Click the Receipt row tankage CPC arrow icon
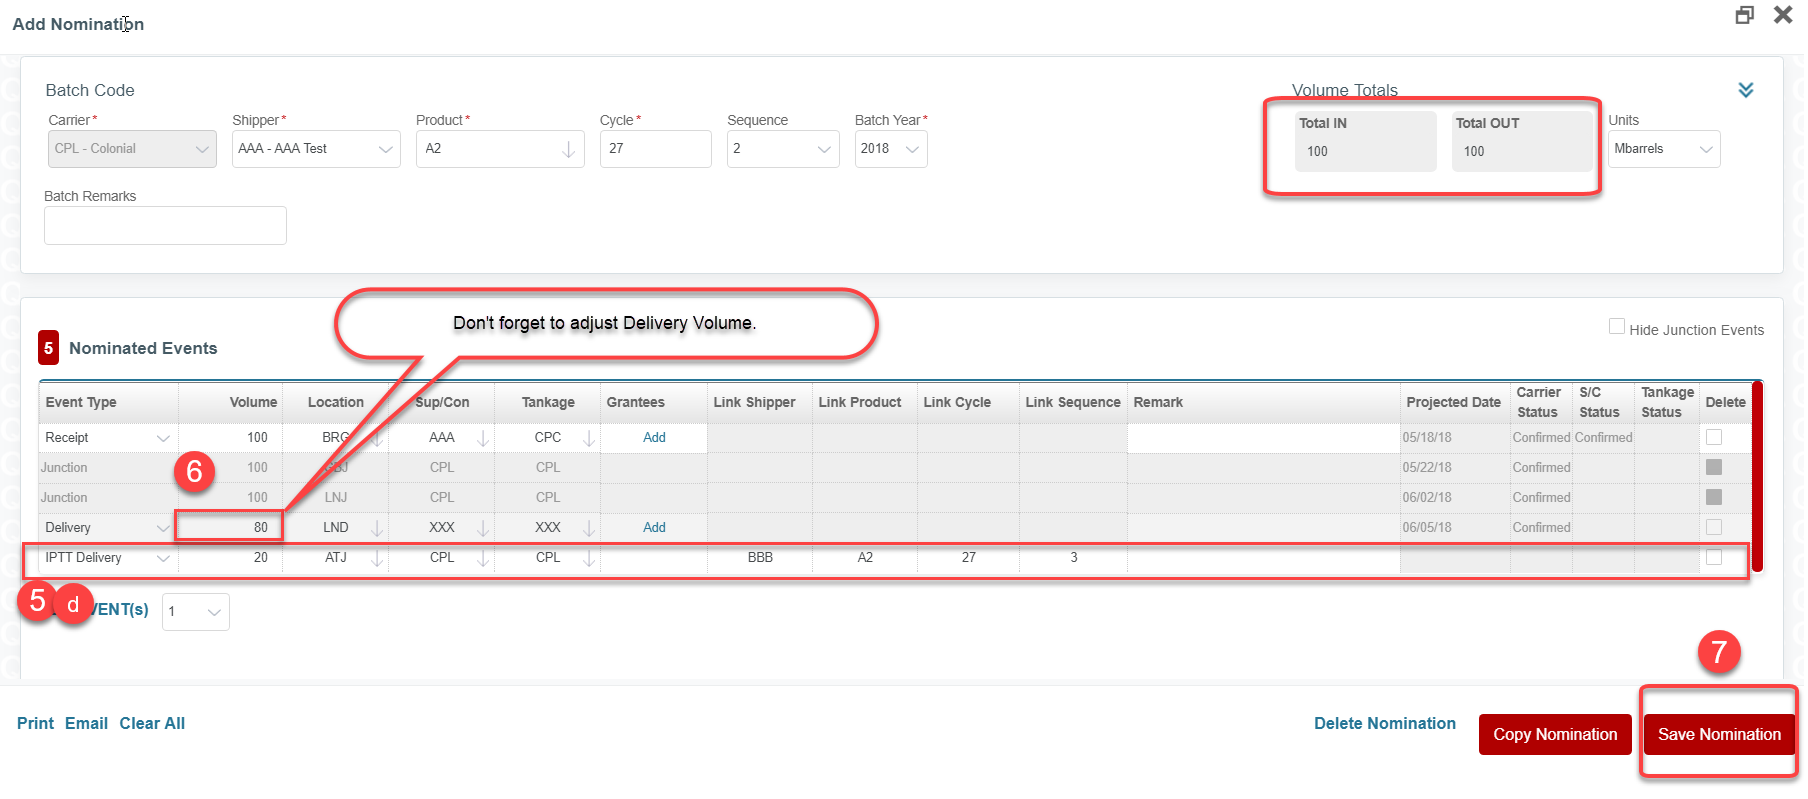The height and width of the screenshot is (799, 1808). tap(589, 438)
